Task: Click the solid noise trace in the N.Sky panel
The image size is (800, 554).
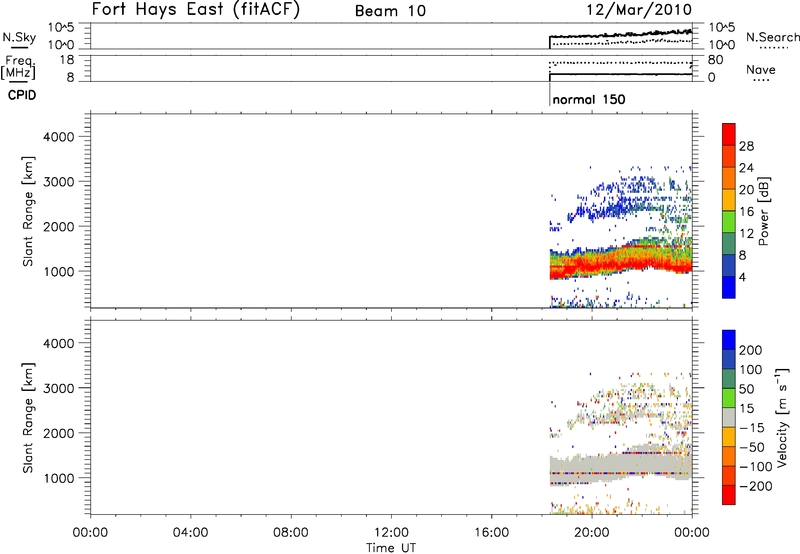Action: pyautogui.click(x=620, y=35)
